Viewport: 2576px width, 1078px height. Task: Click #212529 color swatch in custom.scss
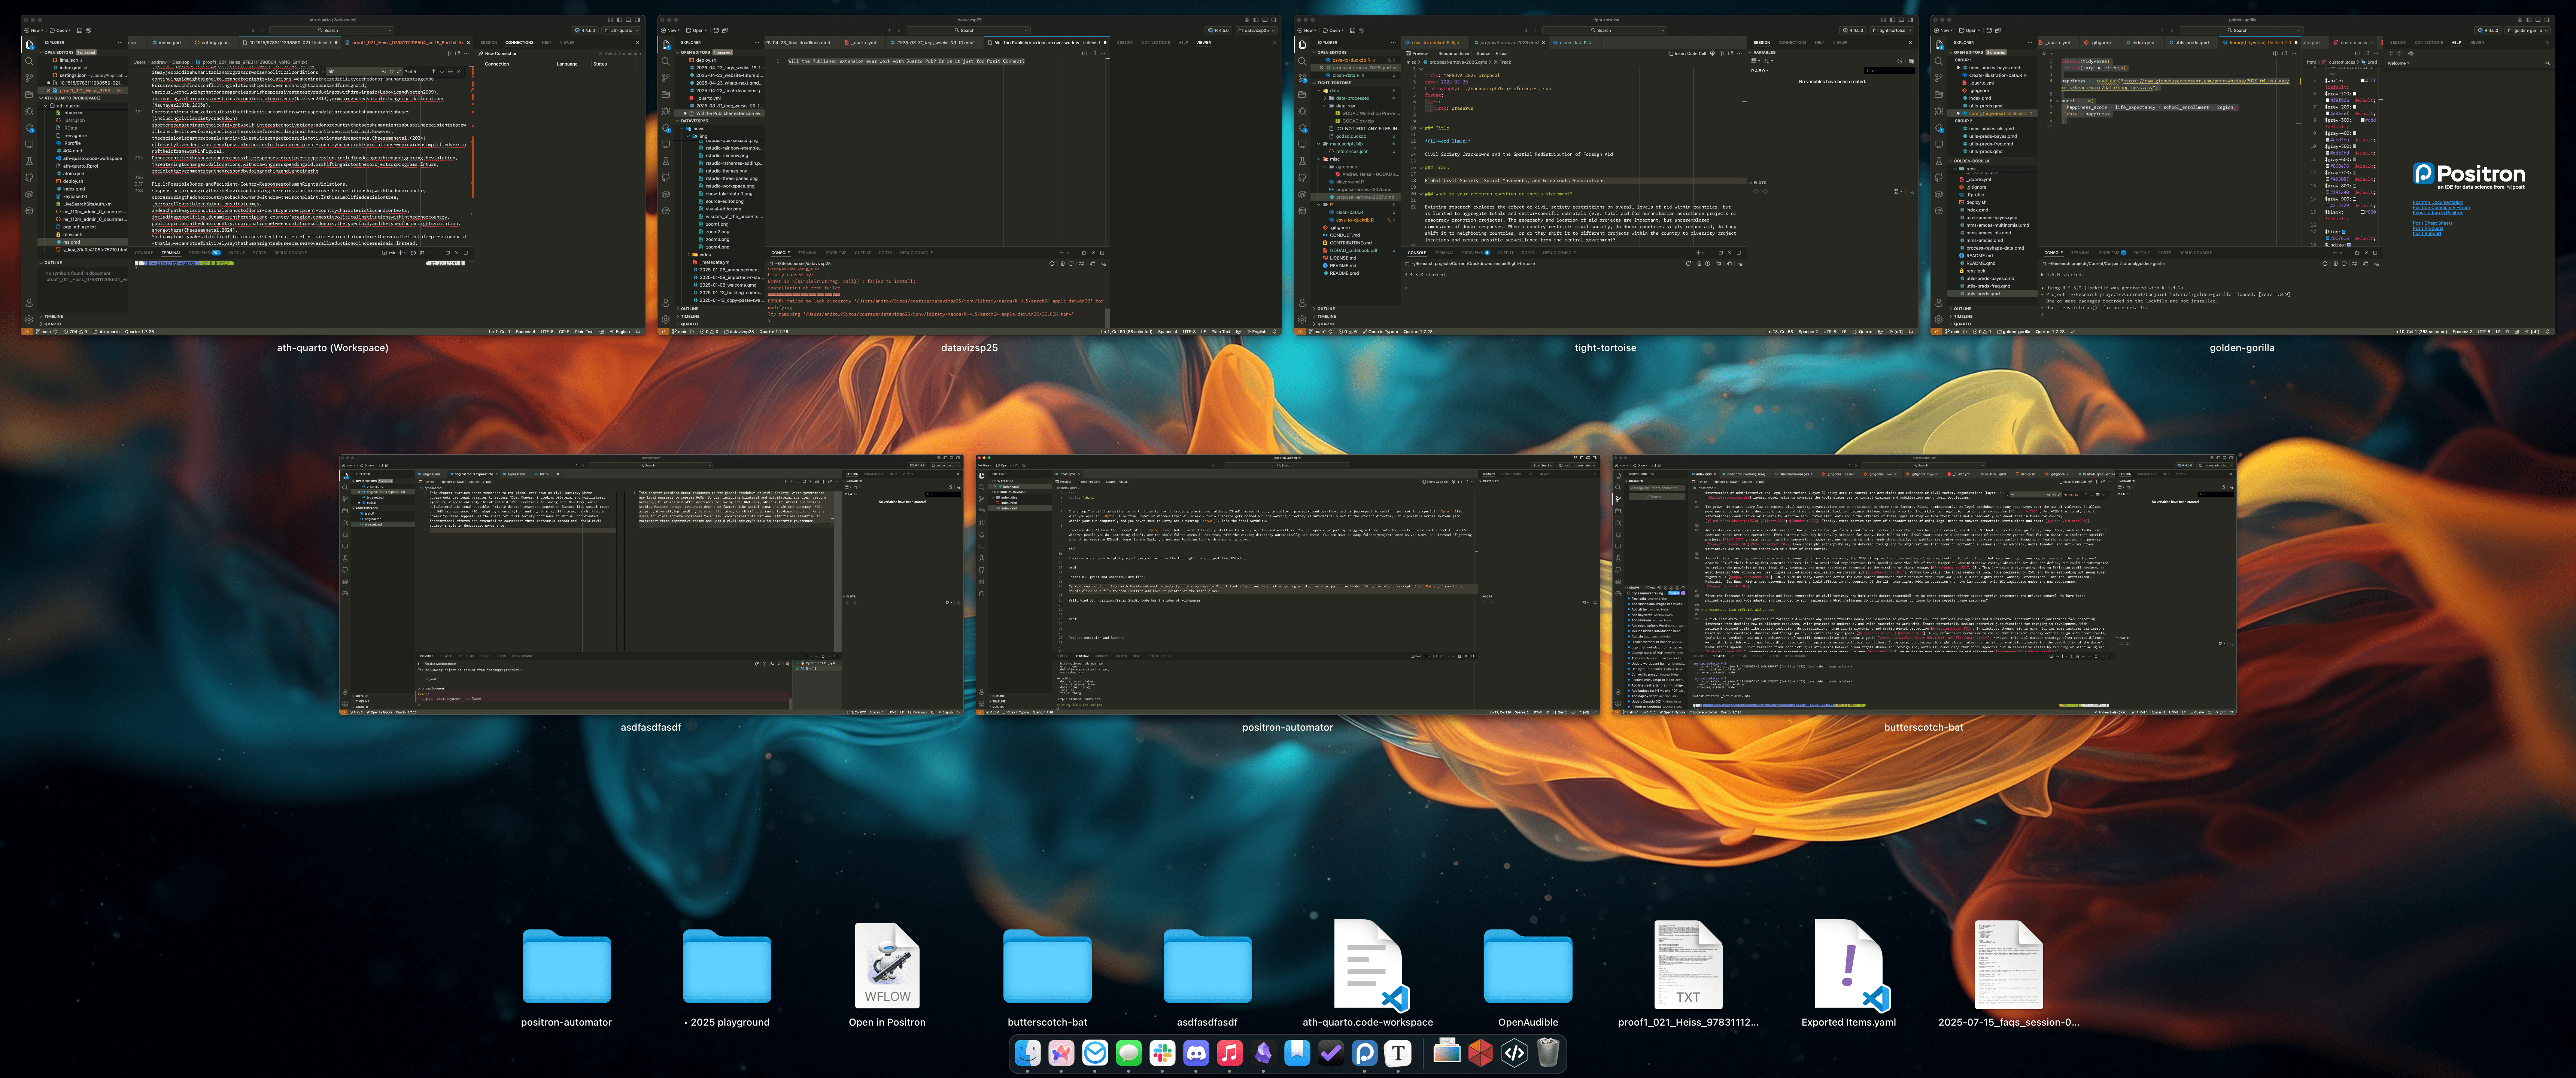(2328, 206)
